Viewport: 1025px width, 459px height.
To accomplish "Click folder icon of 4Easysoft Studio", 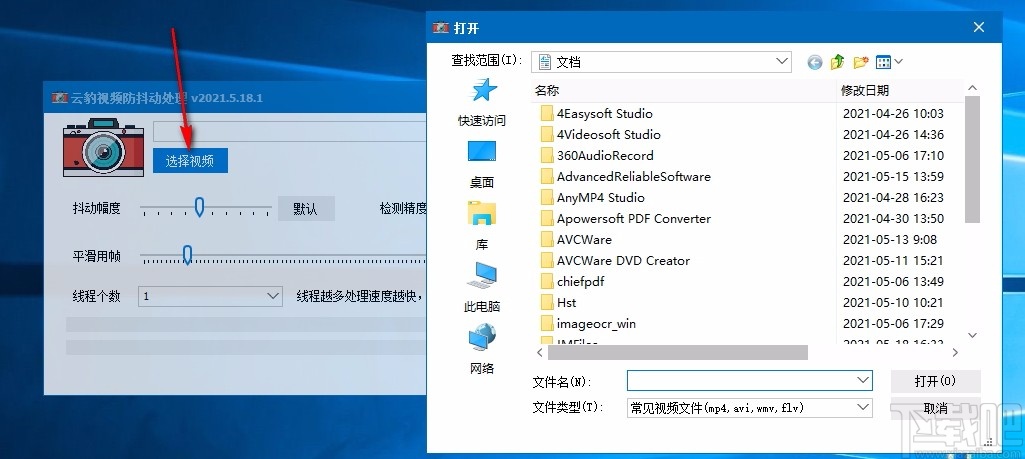I will (x=546, y=114).
